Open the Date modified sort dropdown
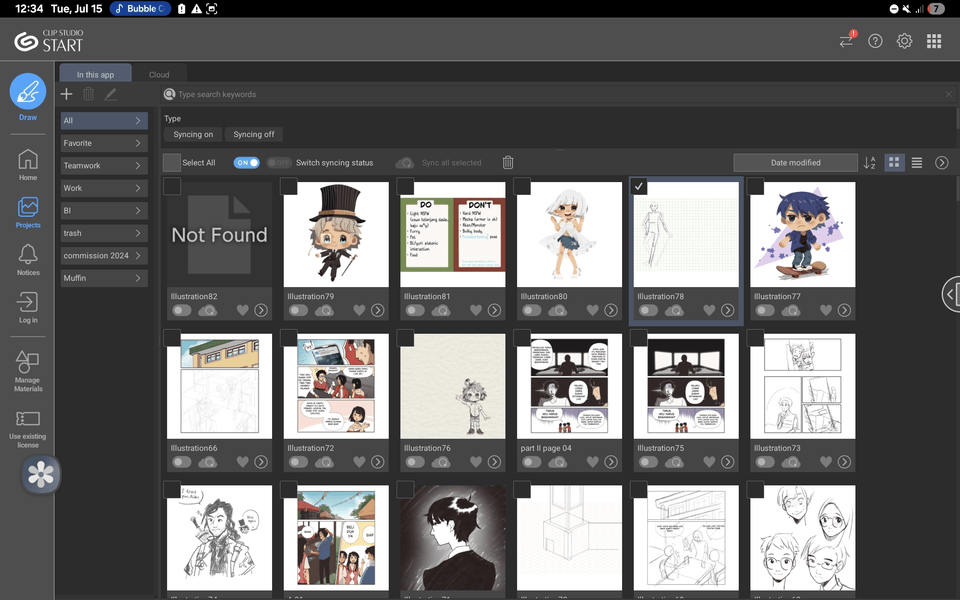This screenshot has height=600, width=960. point(795,162)
